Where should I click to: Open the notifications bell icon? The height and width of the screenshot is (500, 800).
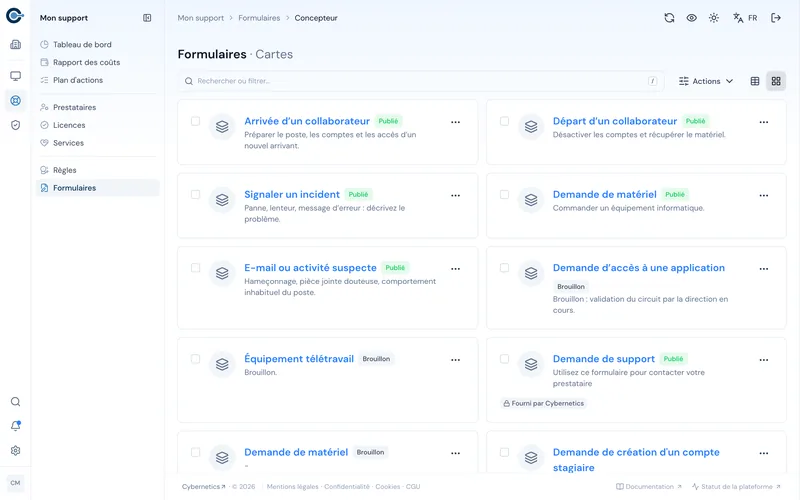15,426
